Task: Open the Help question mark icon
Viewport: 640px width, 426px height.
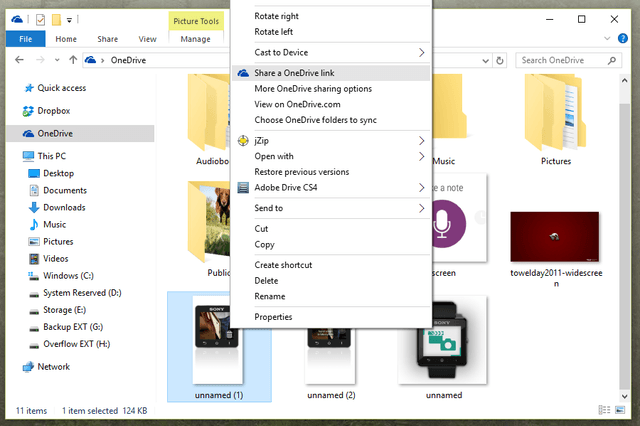Action: point(623,38)
